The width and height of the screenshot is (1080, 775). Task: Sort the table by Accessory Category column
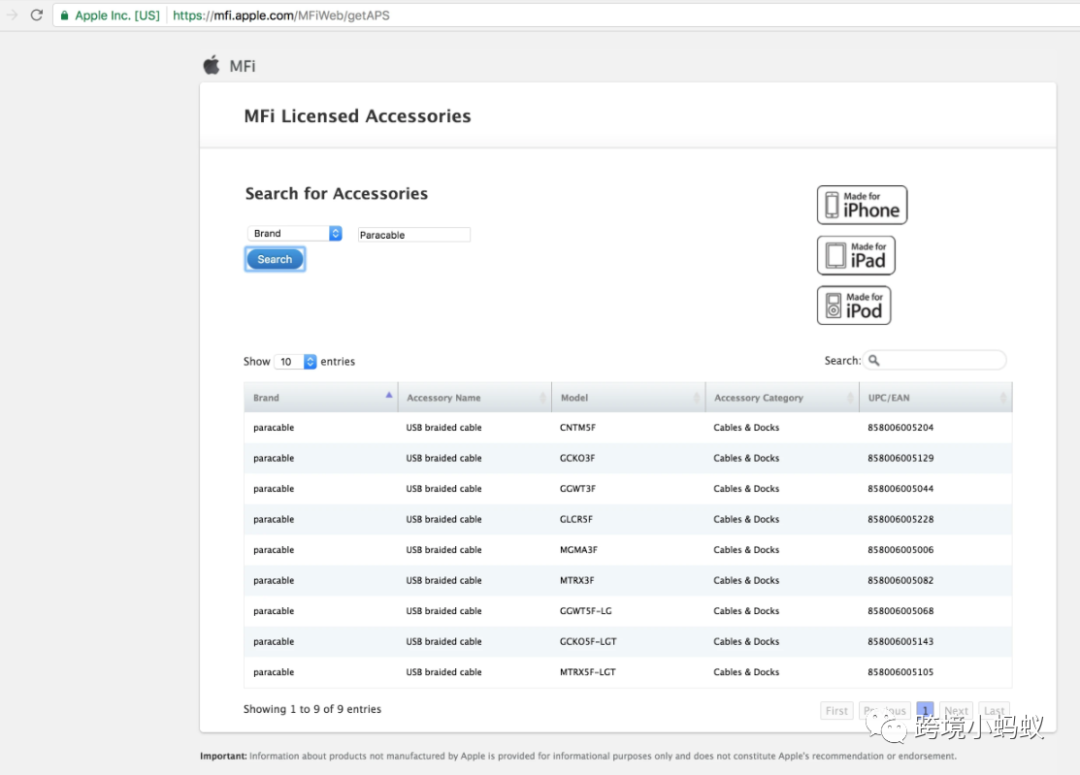pyautogui.click(x=782, y=397)
